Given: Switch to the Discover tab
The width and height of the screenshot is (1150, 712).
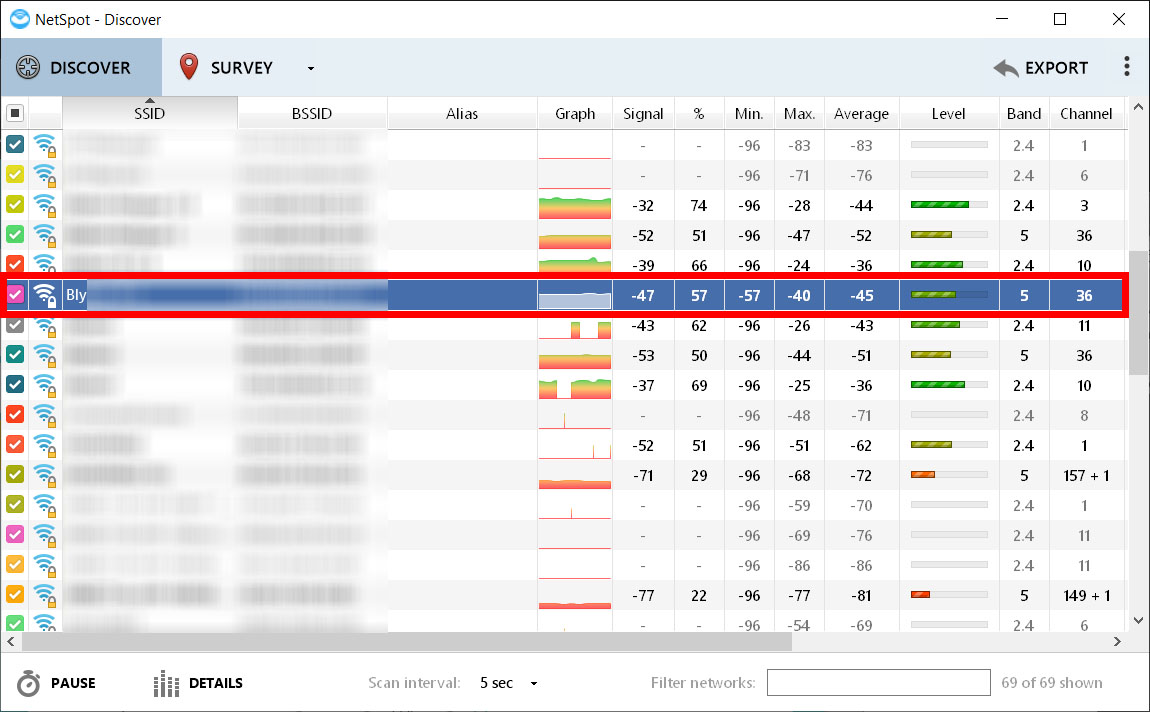Looking at the screenshot, I should (x=80, y=68).
